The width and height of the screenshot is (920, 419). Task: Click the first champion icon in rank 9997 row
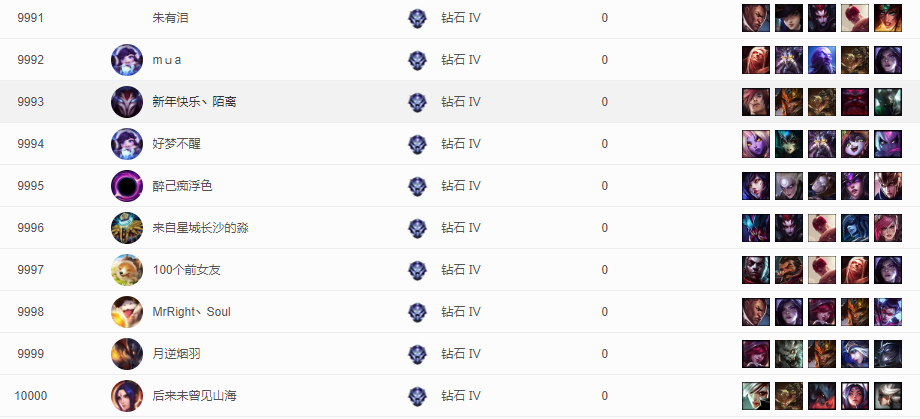point(756,270)
